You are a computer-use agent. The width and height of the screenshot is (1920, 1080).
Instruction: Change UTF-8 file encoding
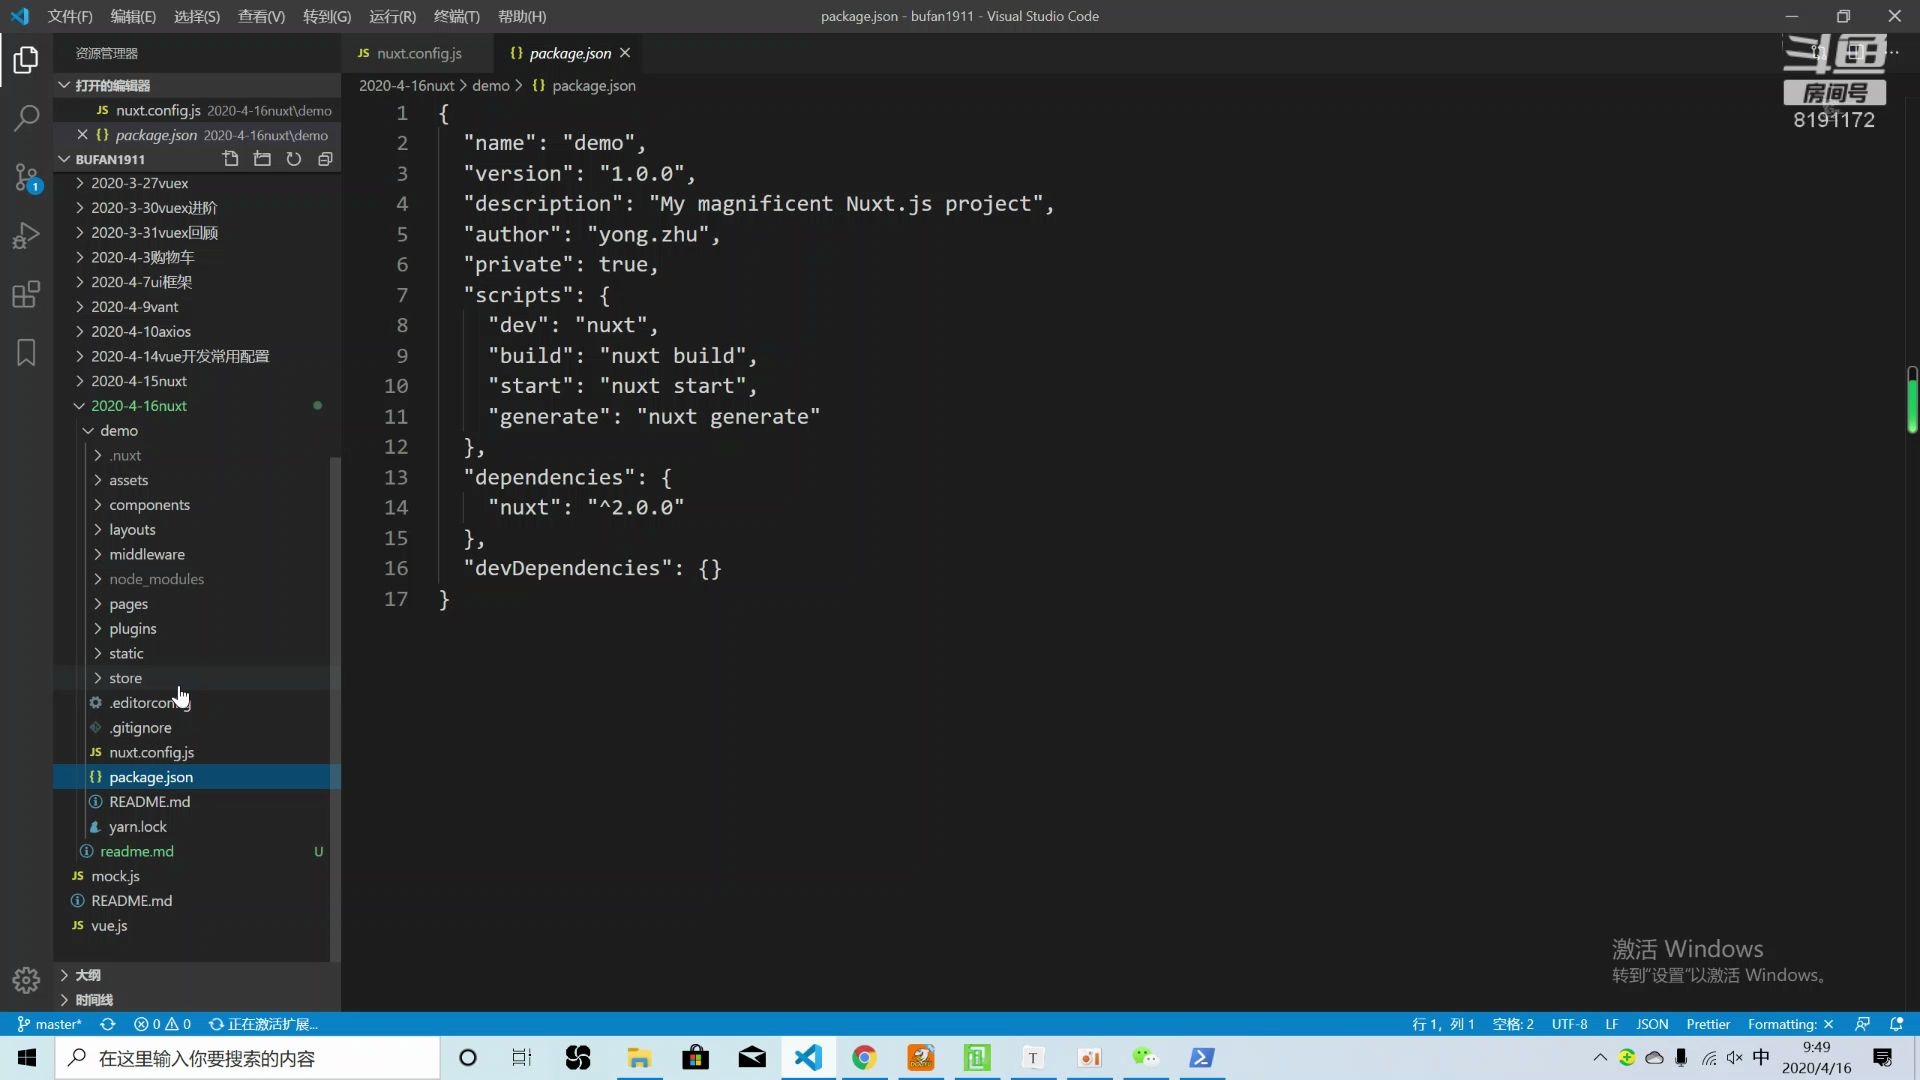click(x=1569, y=1024)
